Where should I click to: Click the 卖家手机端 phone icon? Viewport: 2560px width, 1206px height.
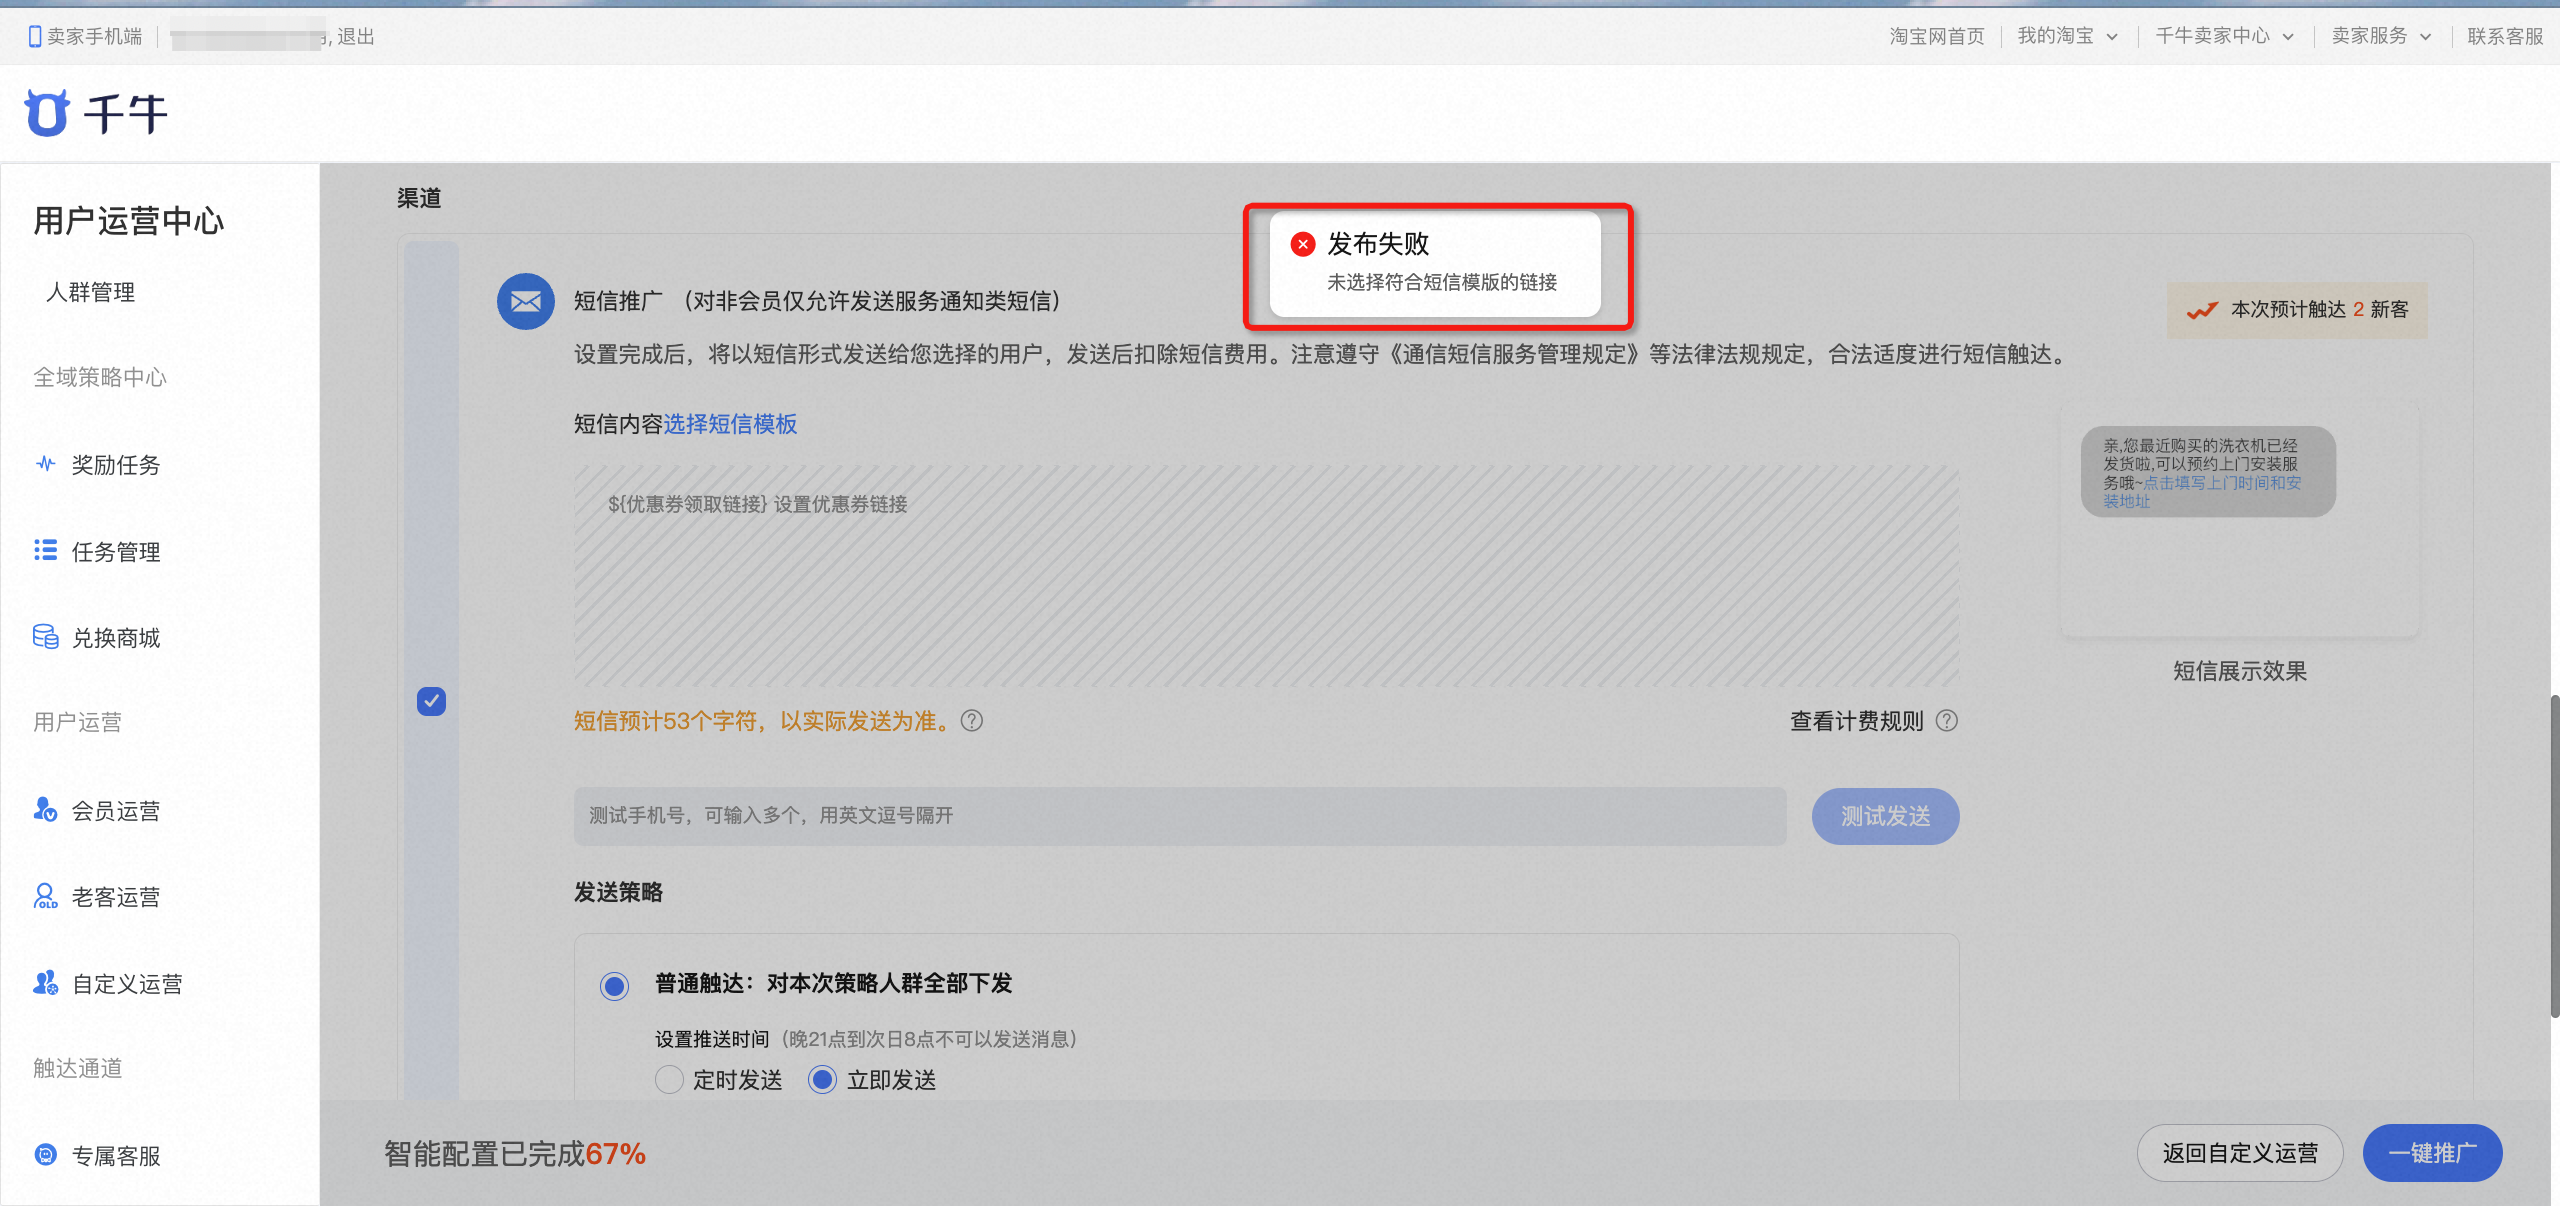click(35, 37)
